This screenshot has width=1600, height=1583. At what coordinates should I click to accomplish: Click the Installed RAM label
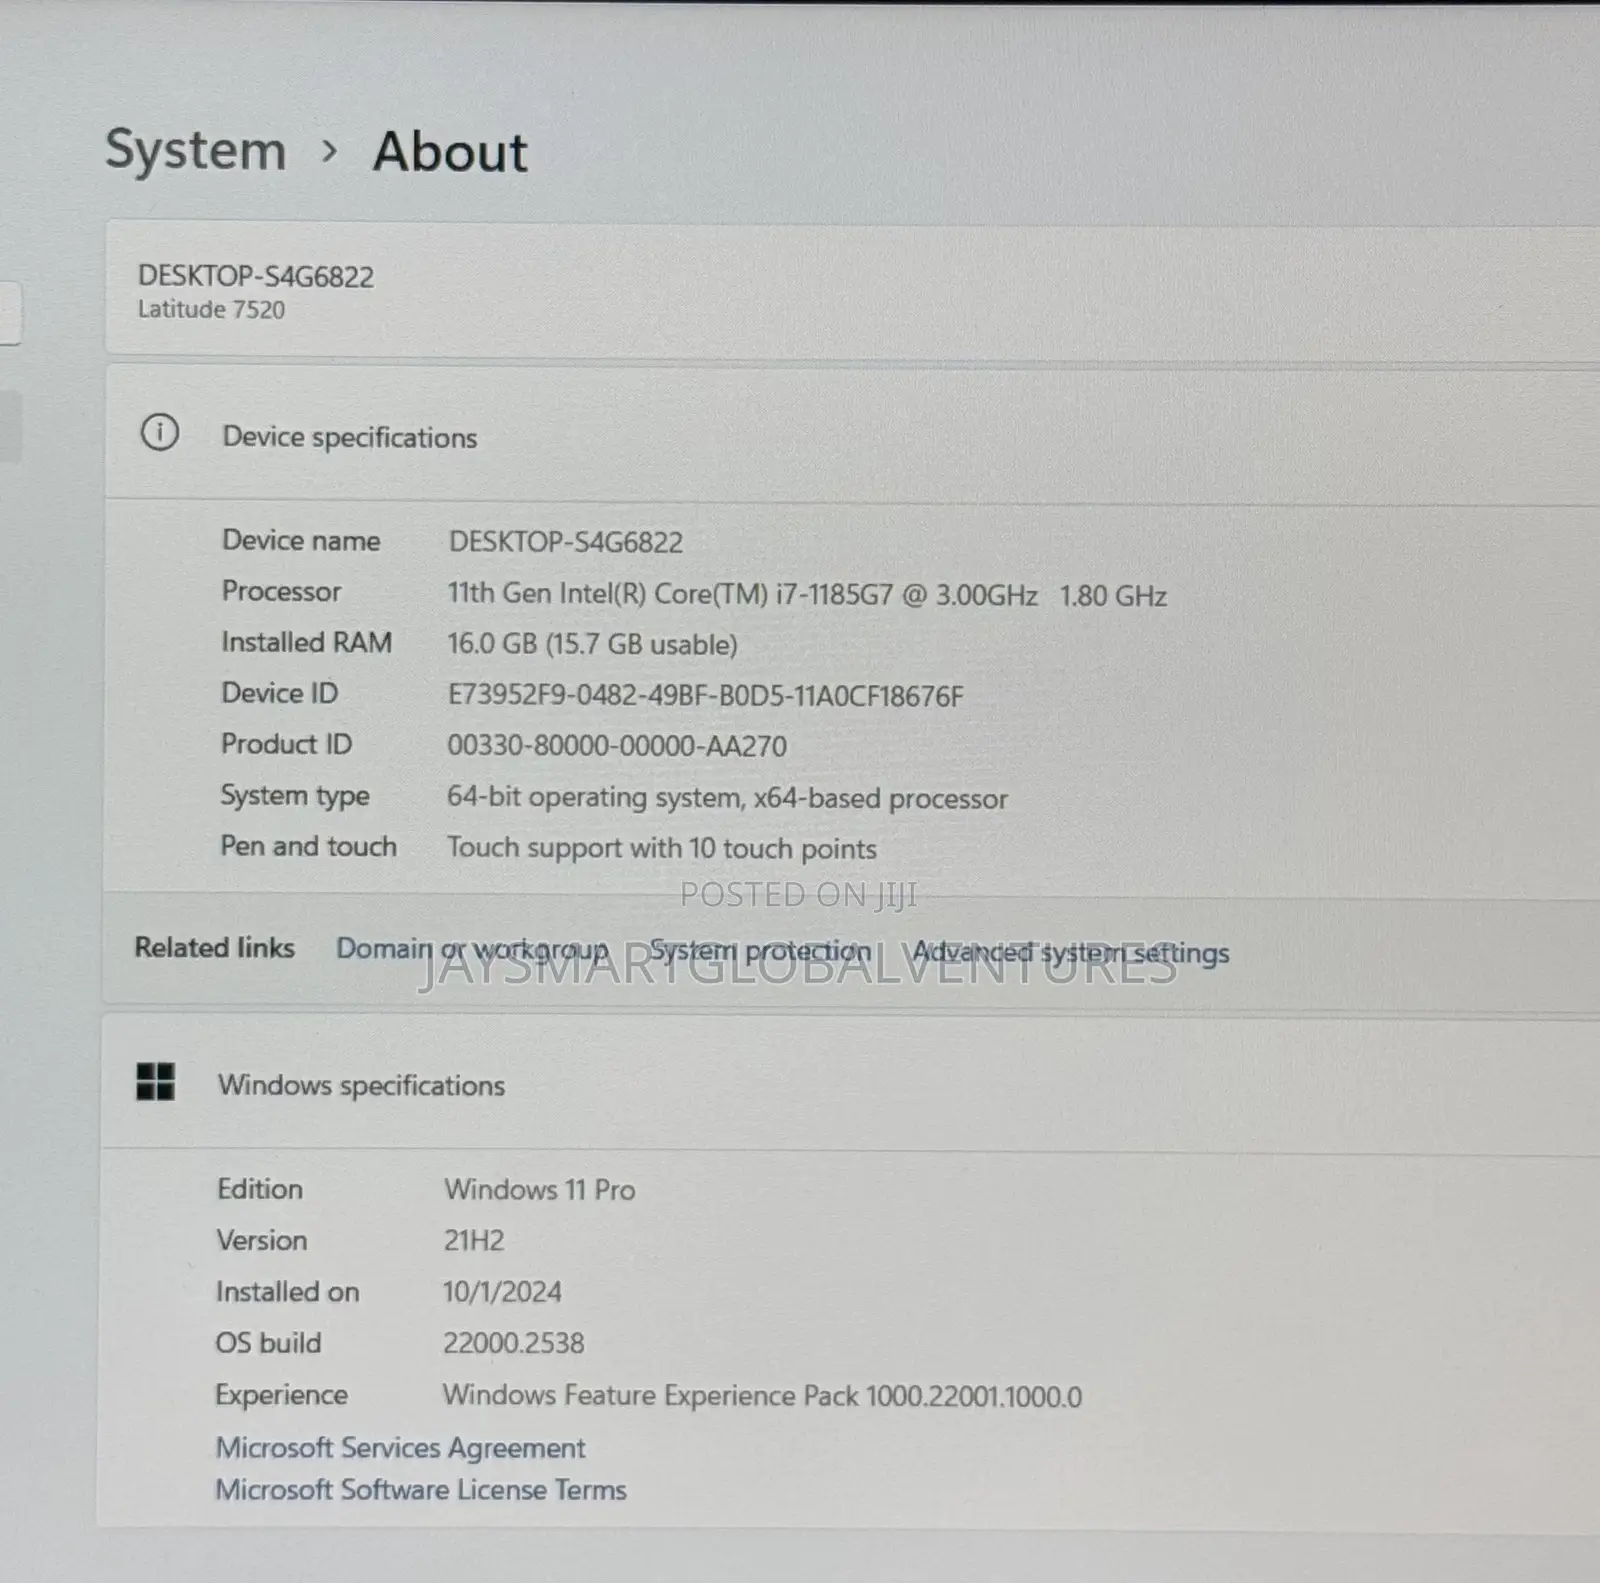[x=306, y=642]
